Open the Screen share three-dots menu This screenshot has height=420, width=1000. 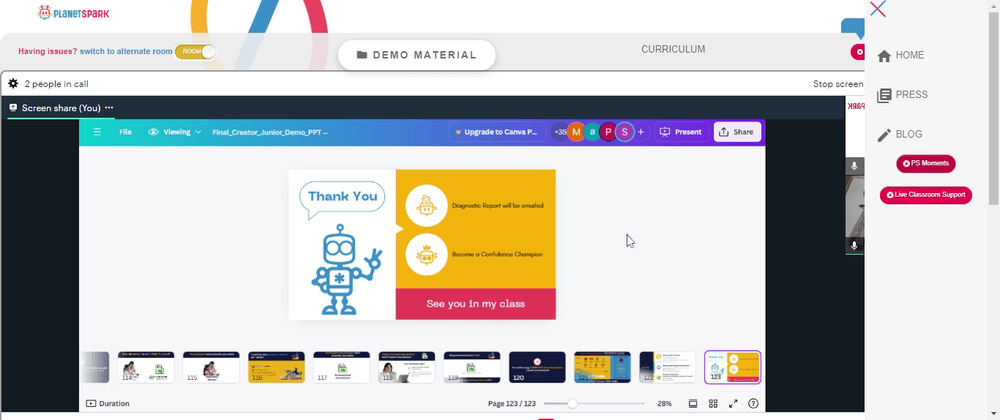(x=109, y=108)
